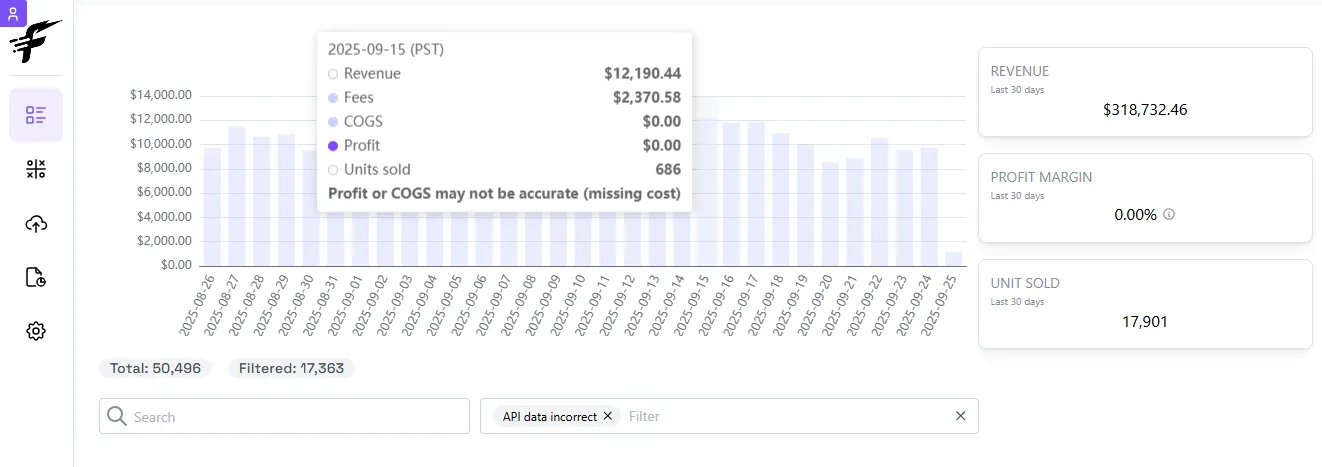The image size is (1322, 467).
Task: Open the user account icon
Action: pos(14,13)
